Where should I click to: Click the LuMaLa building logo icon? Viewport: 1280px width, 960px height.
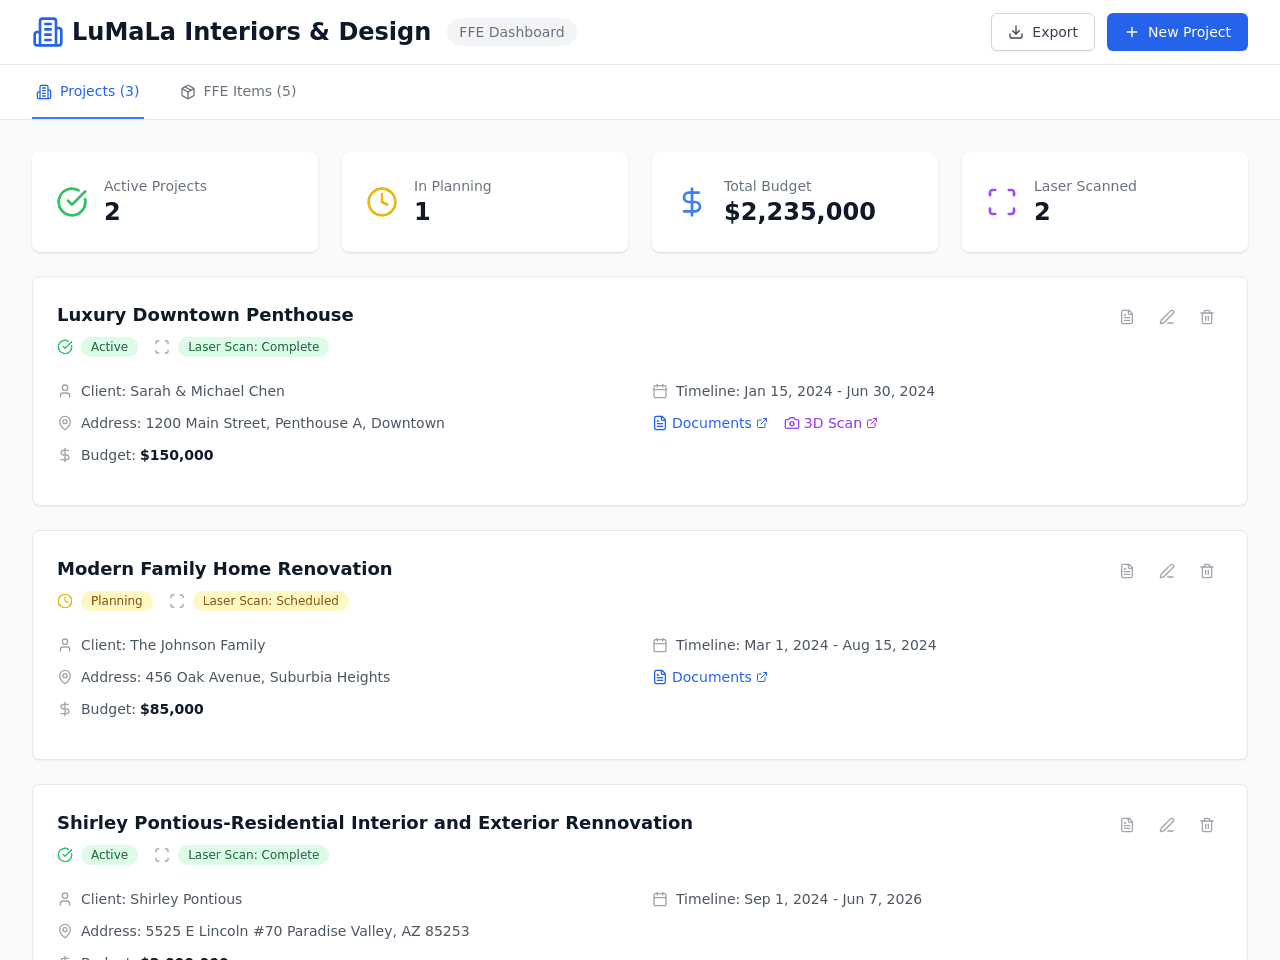tap(48, 32)
